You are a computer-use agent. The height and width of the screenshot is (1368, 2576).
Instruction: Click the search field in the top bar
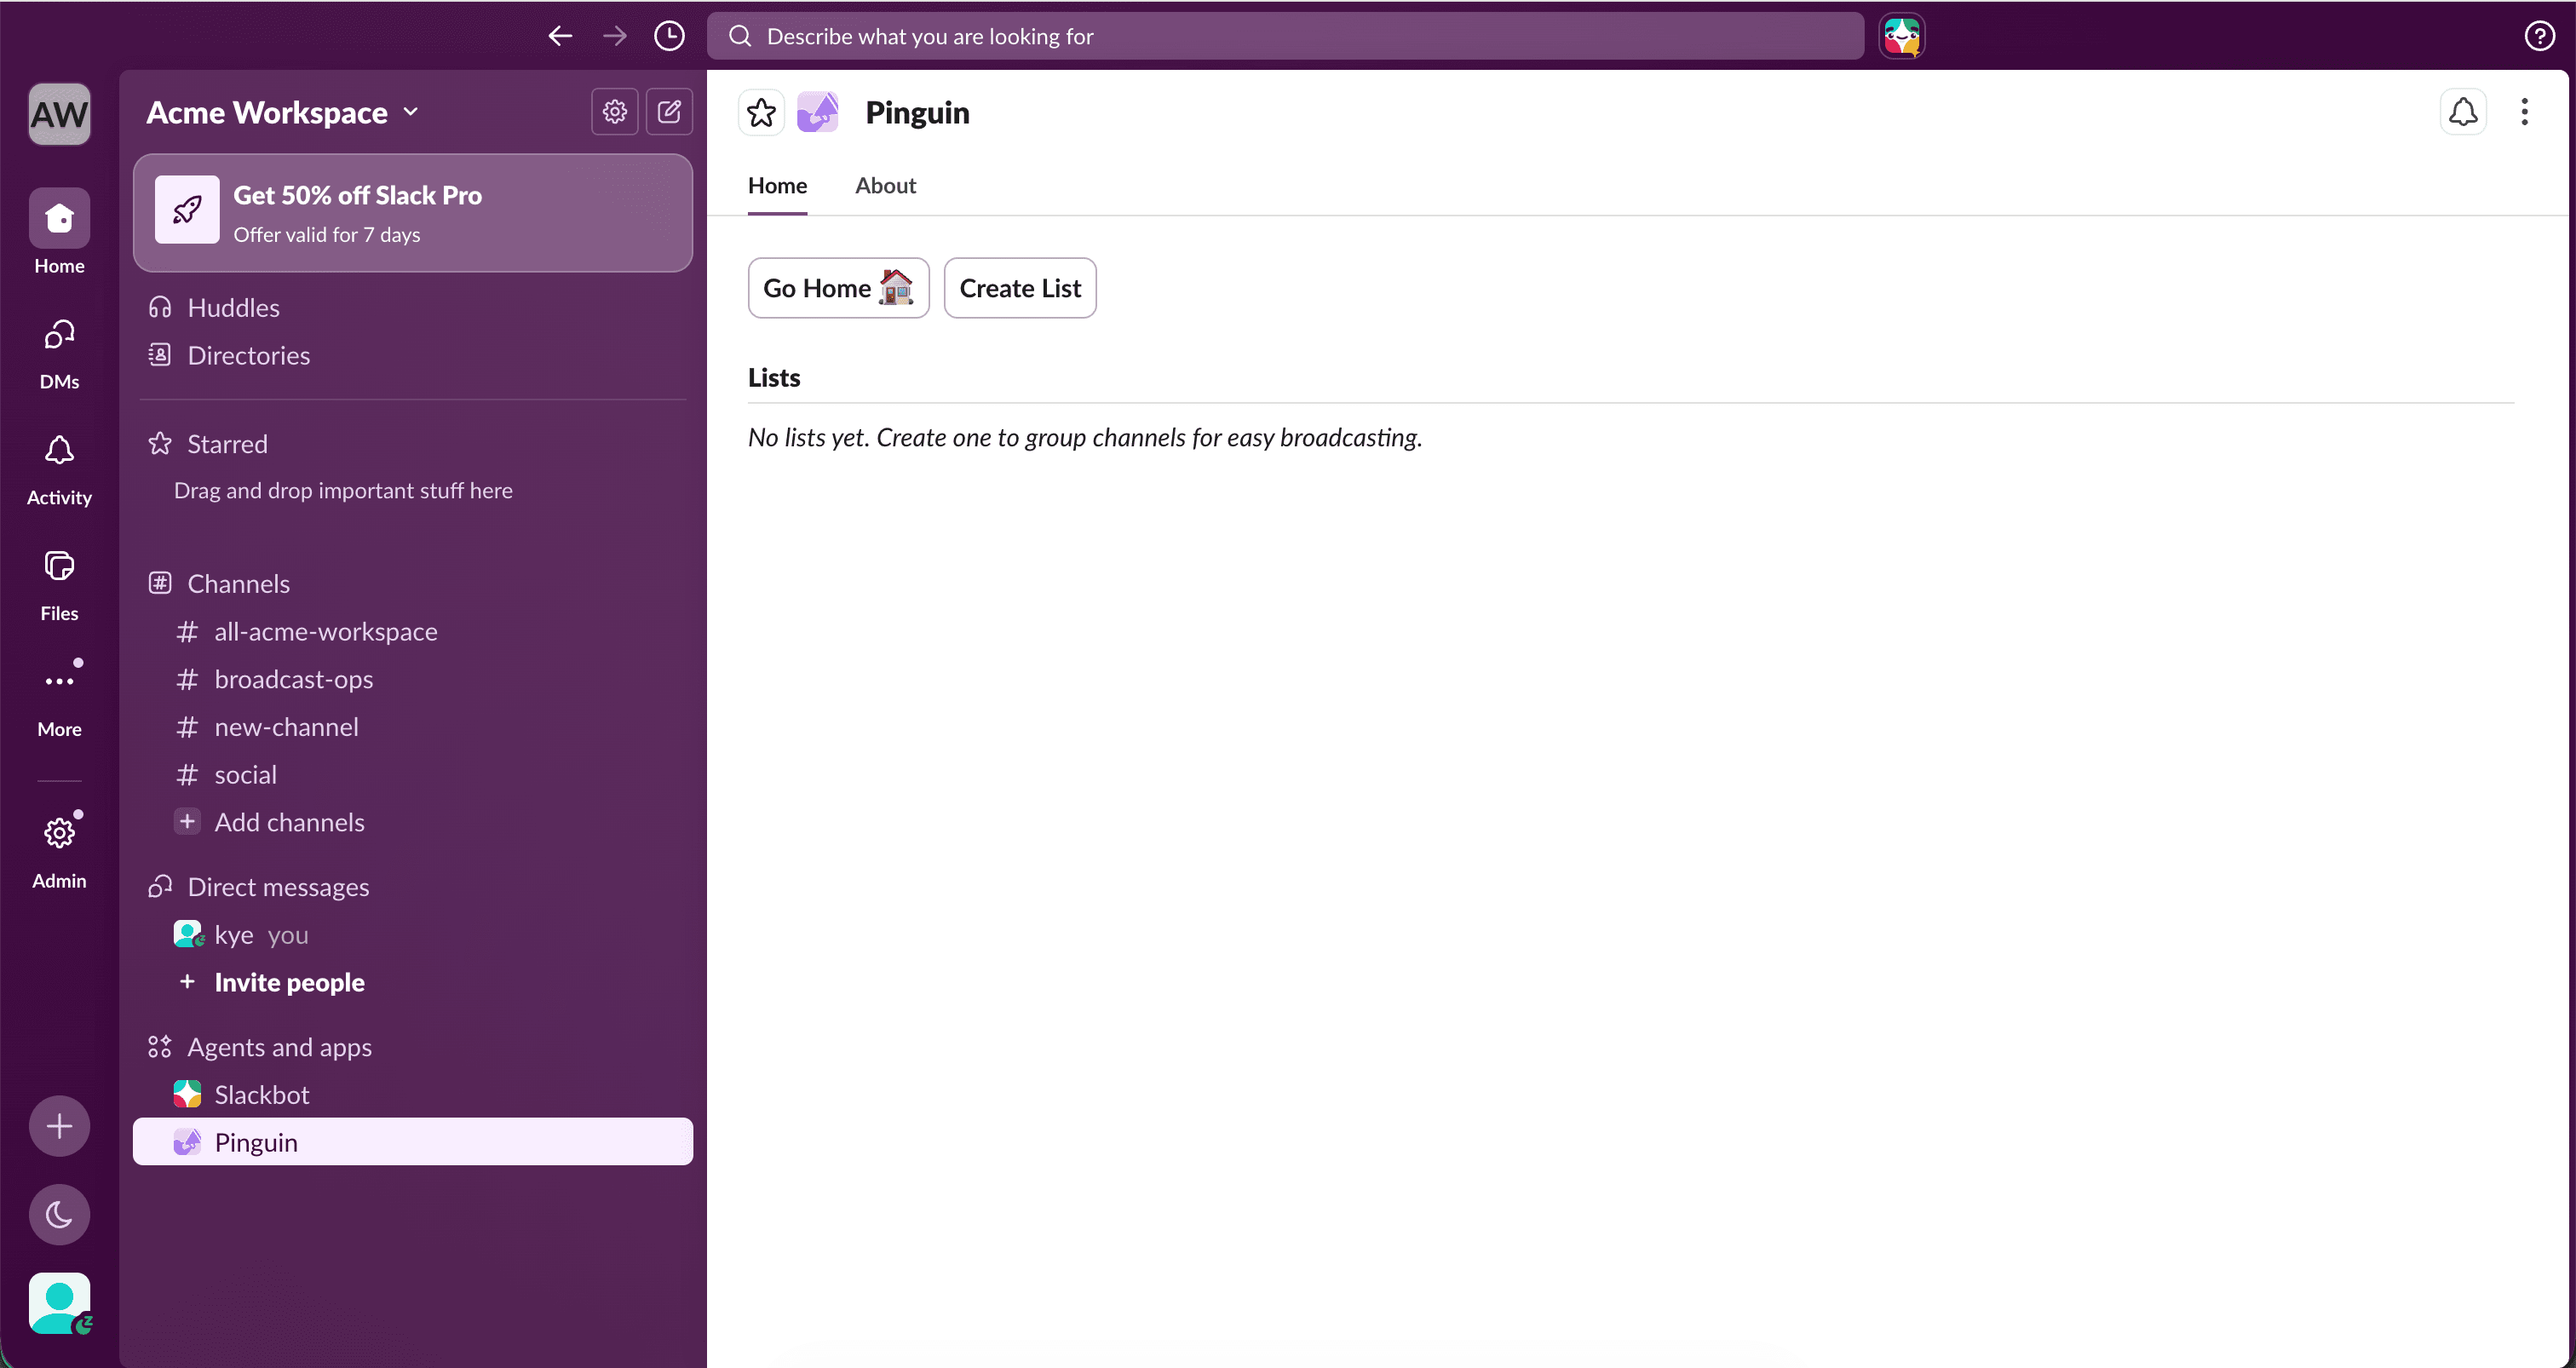(1285, 36)
